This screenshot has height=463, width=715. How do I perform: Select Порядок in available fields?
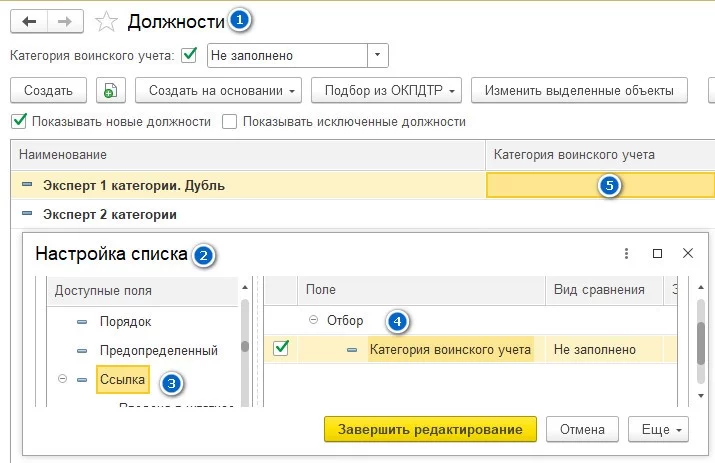[125, 322]
